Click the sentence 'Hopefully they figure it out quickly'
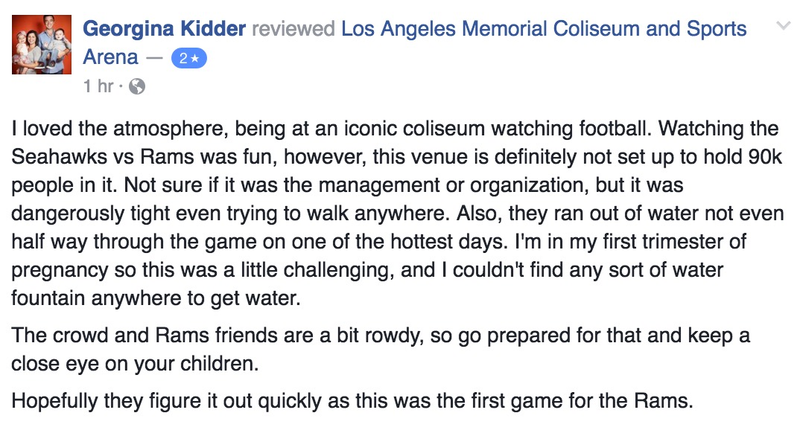Screen dimensions: 800x436 point(352,401)
